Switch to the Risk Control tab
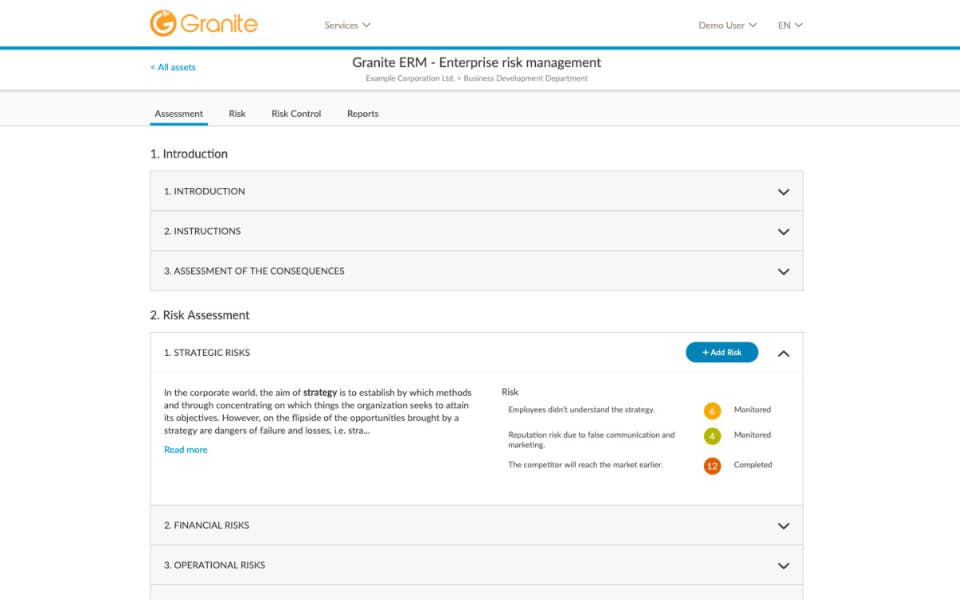The image size is (960, 600). click(x=296, y=114)
